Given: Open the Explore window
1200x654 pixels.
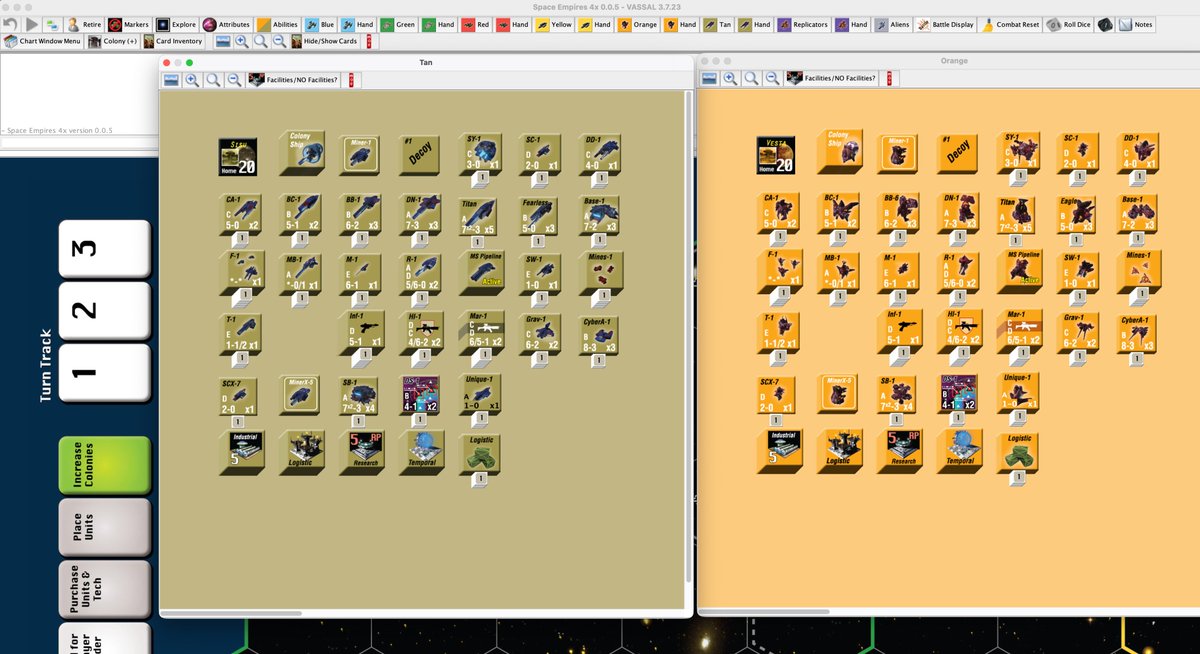Looking at the screenshot, I should pos(177,24).
